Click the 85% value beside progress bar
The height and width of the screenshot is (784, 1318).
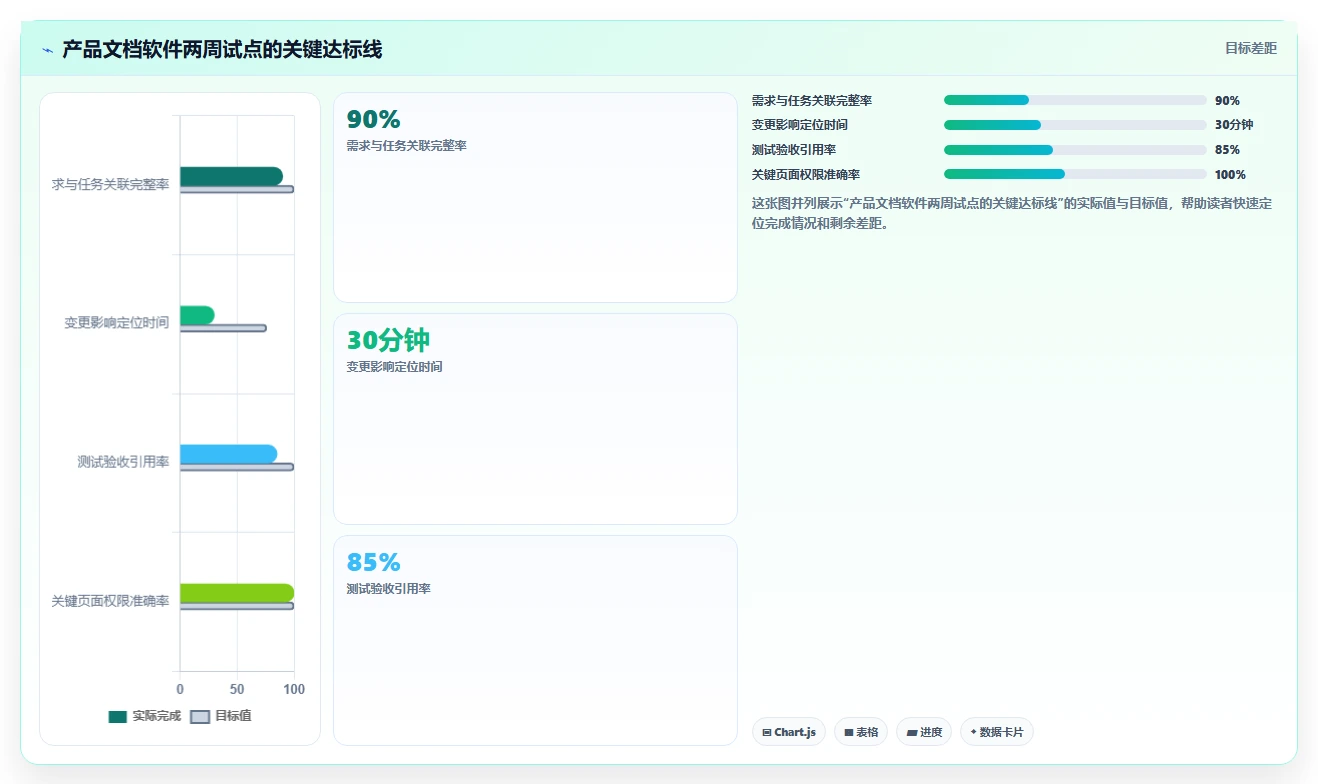pyautogui.click(x=1227, y=150)
